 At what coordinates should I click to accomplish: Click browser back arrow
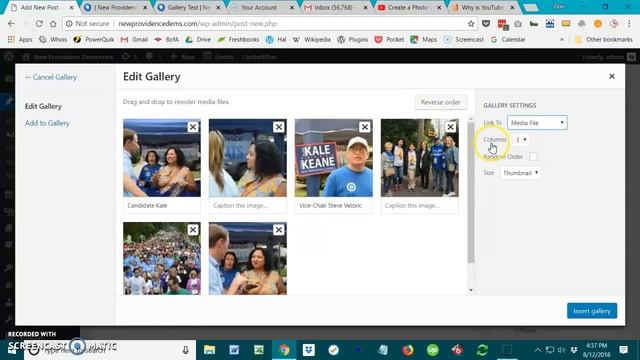pos(11,24)
